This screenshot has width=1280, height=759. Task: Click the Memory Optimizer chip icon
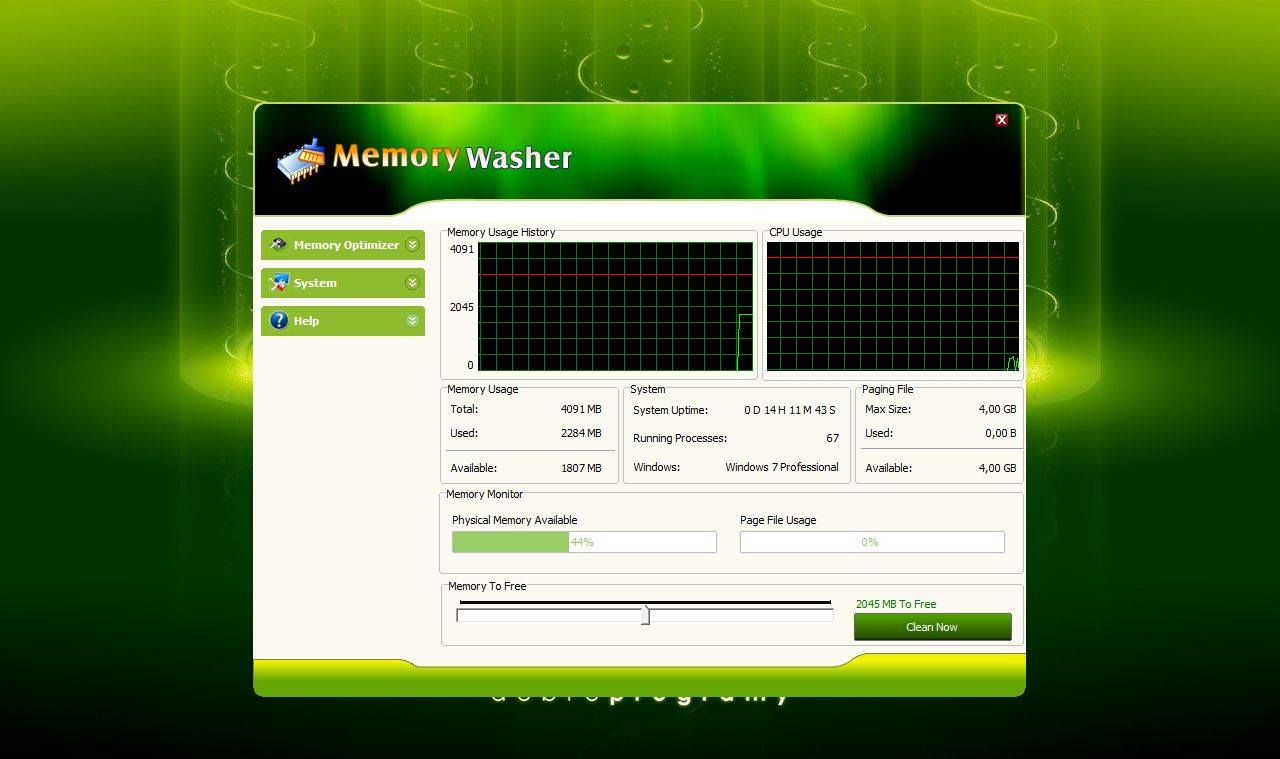278,245
